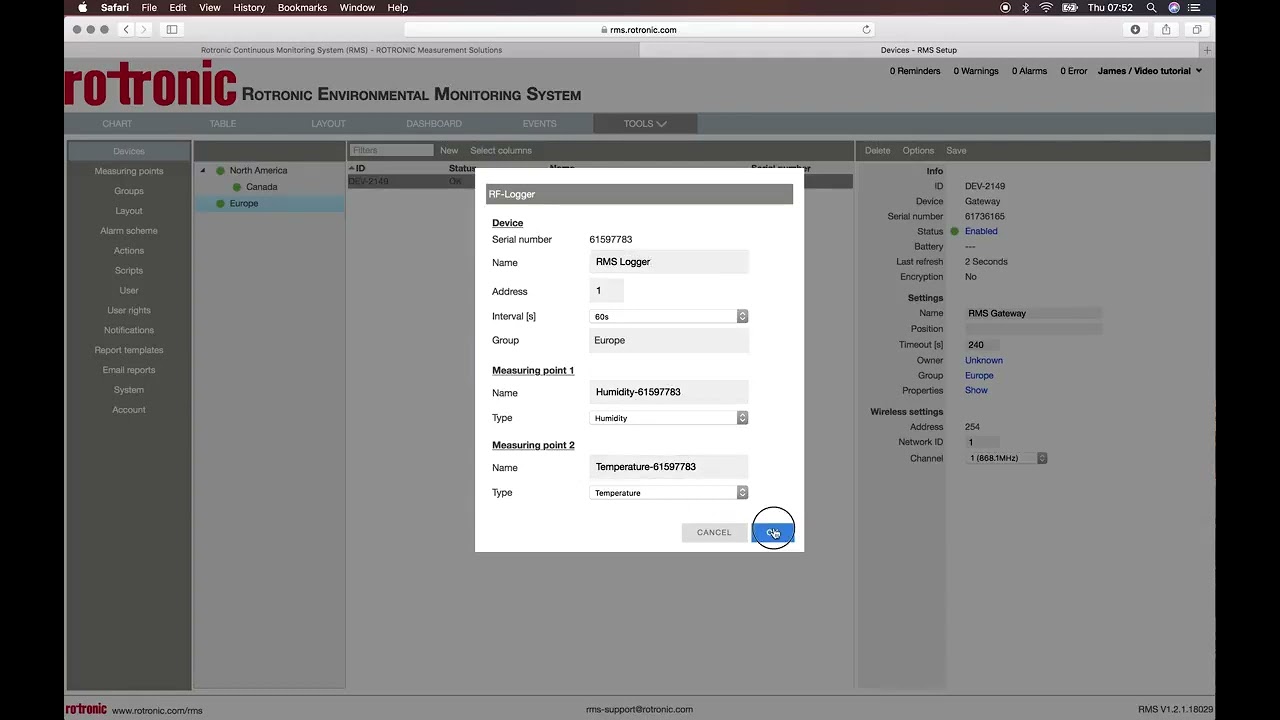The height and width of the screenshot is (720, 1280).
Task: Open the Apple menu
Action: click(x=82, y=7)
